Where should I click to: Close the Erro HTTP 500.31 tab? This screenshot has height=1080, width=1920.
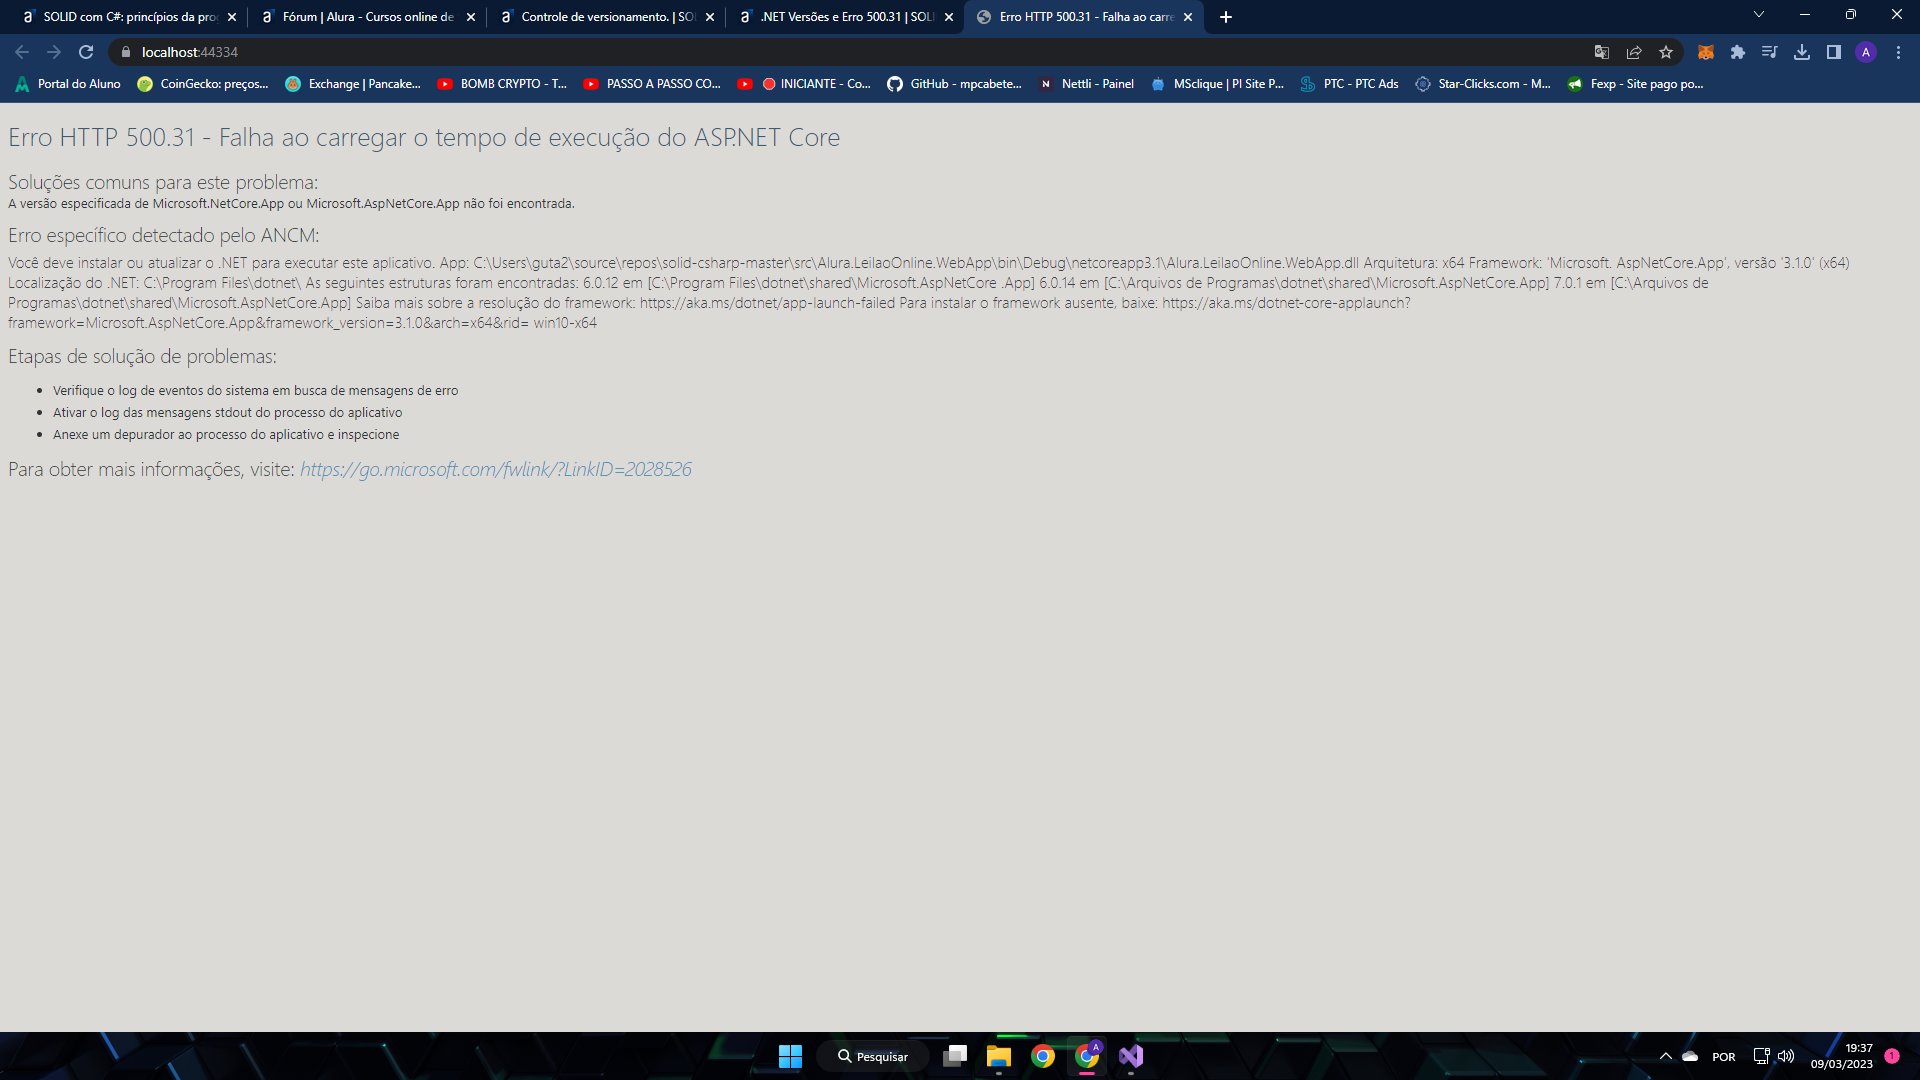(x=1188, y=17)
